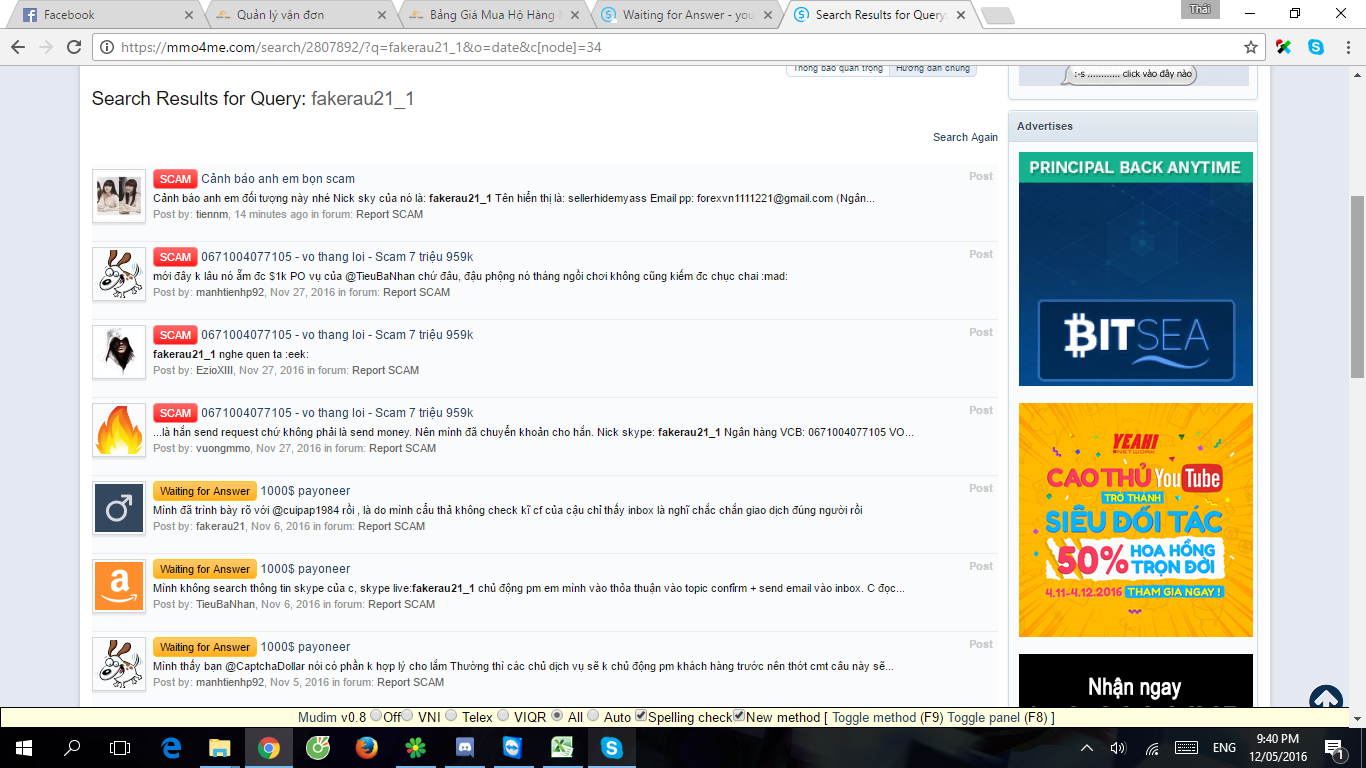Open the Windows Start menu
The height and width of the screenshot is (768, 1366).
[x=24, y=748]
